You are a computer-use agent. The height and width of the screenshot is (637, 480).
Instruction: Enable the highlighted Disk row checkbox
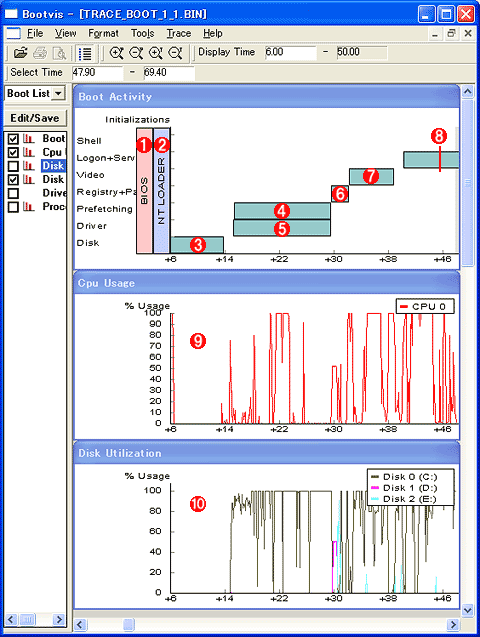[13, 166]
